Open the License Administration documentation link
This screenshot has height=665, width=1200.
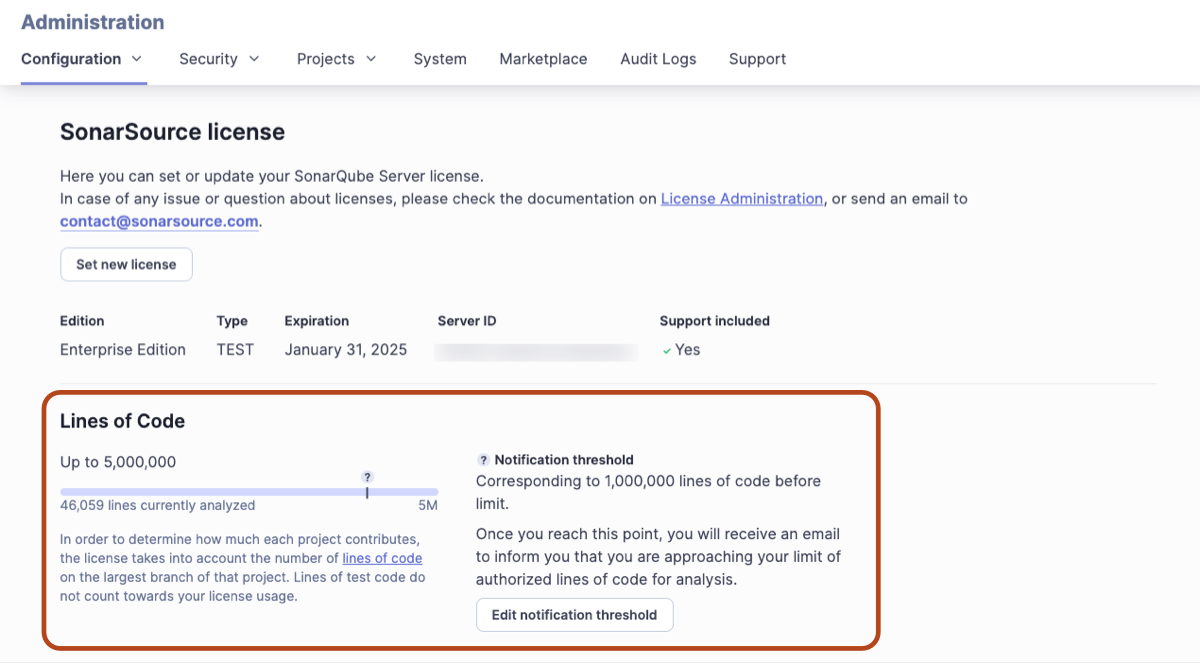pyautogui.click(x=741, y=198)
